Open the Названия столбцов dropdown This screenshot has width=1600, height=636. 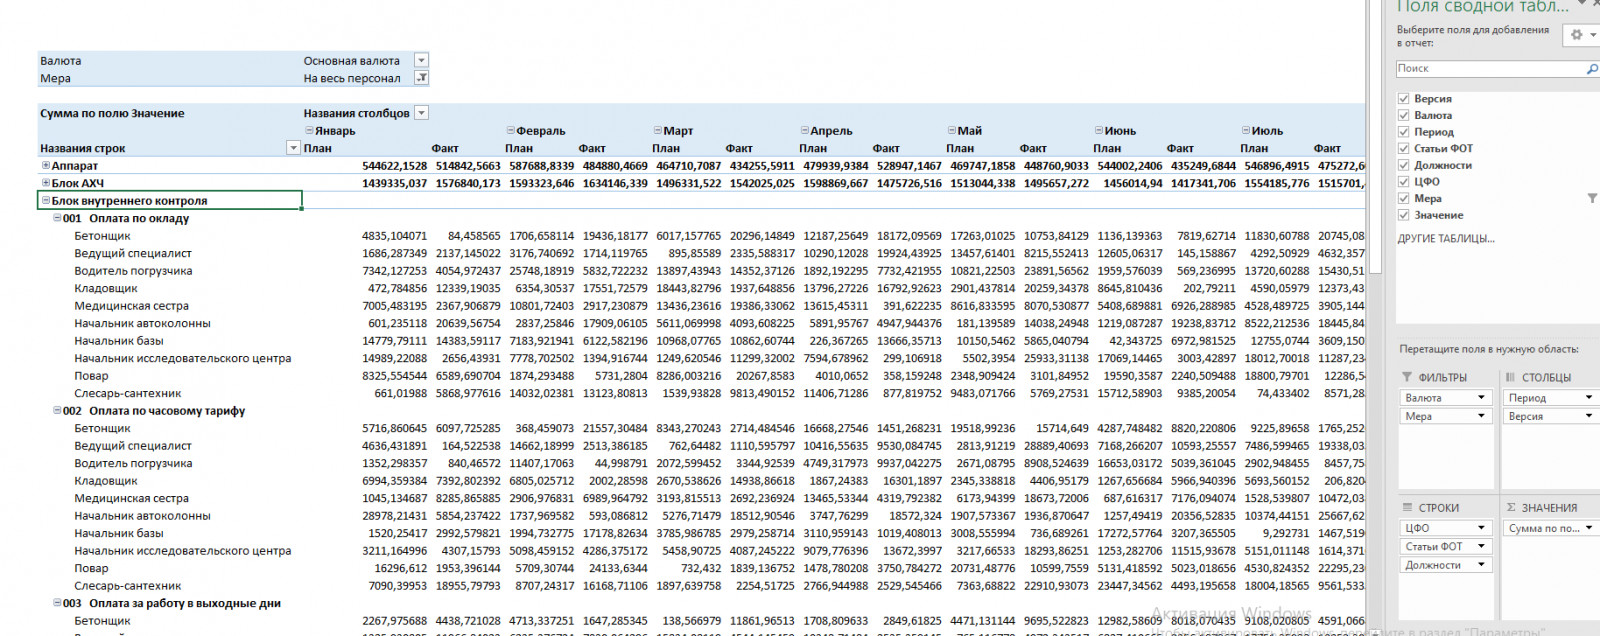(422, 113)
